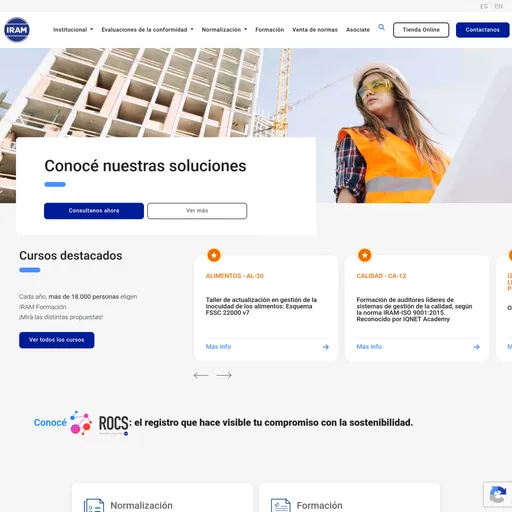Click arrow icon on Alimentos AL-20 card
Image resolution: width=512 pixels, height=512 pixels.
click(326, 347)
